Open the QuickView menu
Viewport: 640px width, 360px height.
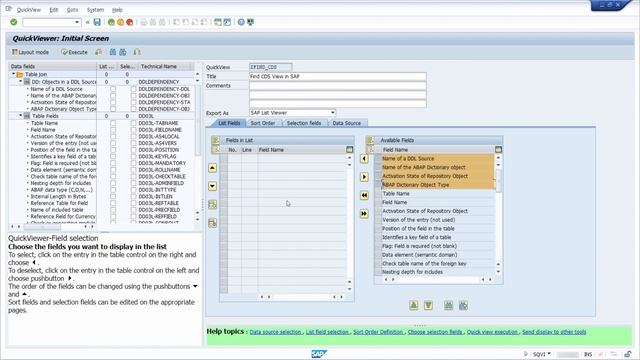(x=29, y=9)
